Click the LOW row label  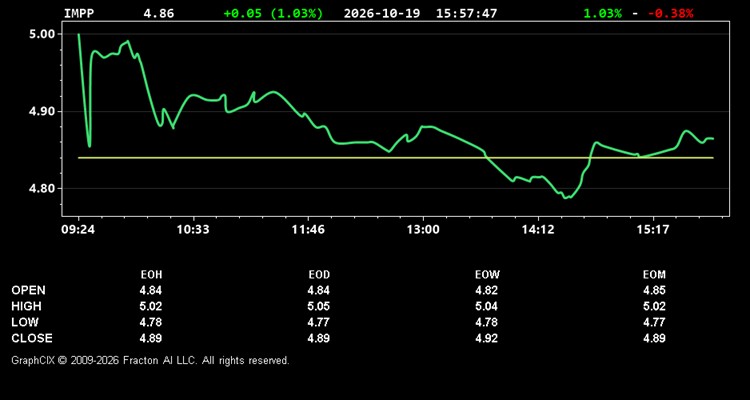[25, 322]
